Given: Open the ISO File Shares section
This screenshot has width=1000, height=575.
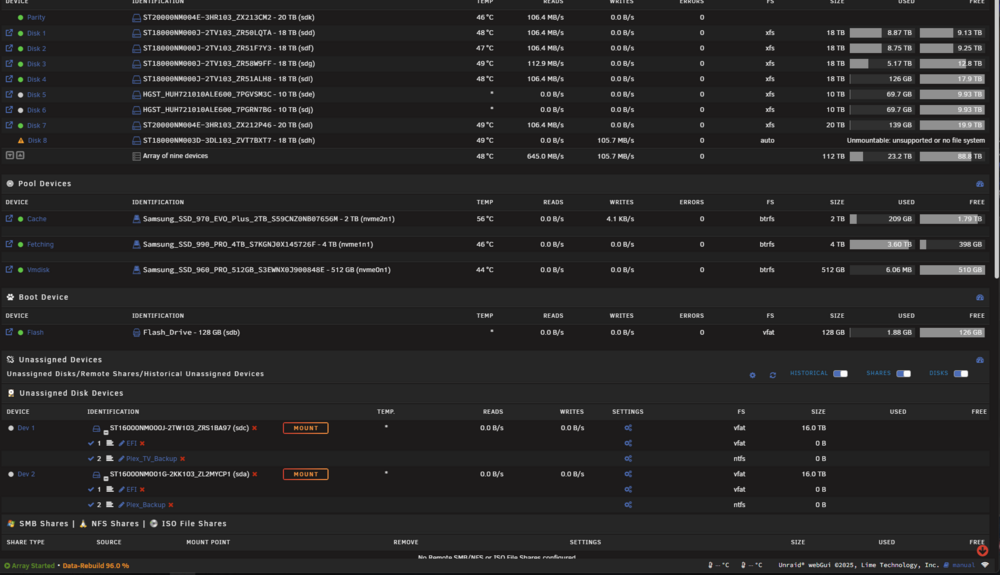Looking at the screenshot, I should pos(194,523).
